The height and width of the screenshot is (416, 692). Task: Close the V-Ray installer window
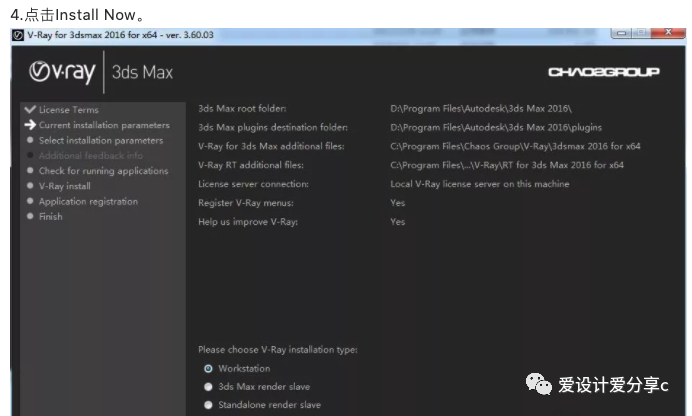pos(668,33)
